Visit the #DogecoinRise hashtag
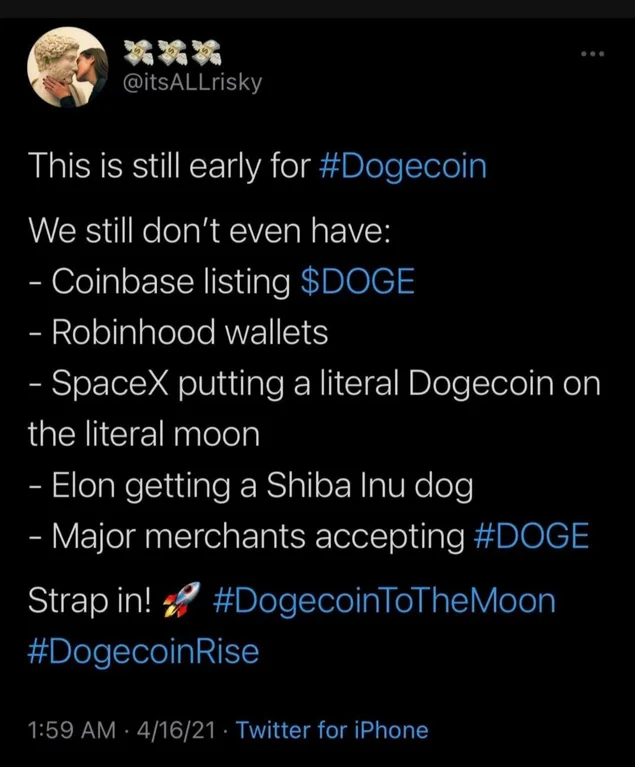Image resolution: width=635 pixels, height=767 pixels. pos(143,652)
